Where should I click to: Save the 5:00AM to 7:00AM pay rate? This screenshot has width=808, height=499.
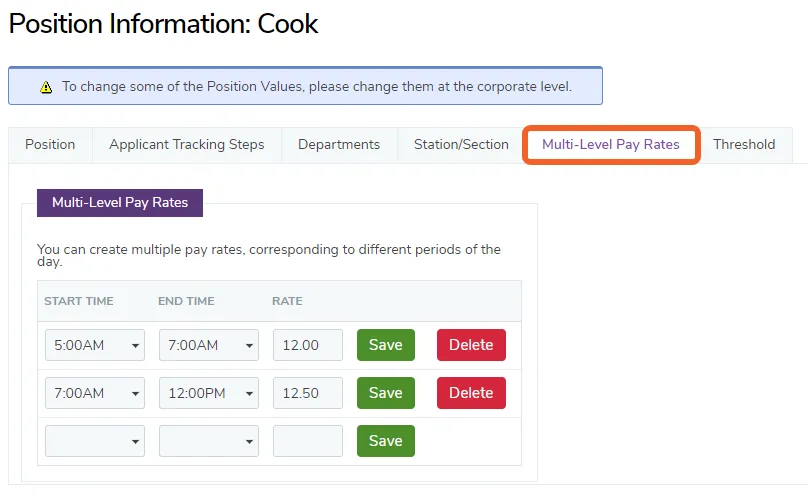(x=385, y=345)
